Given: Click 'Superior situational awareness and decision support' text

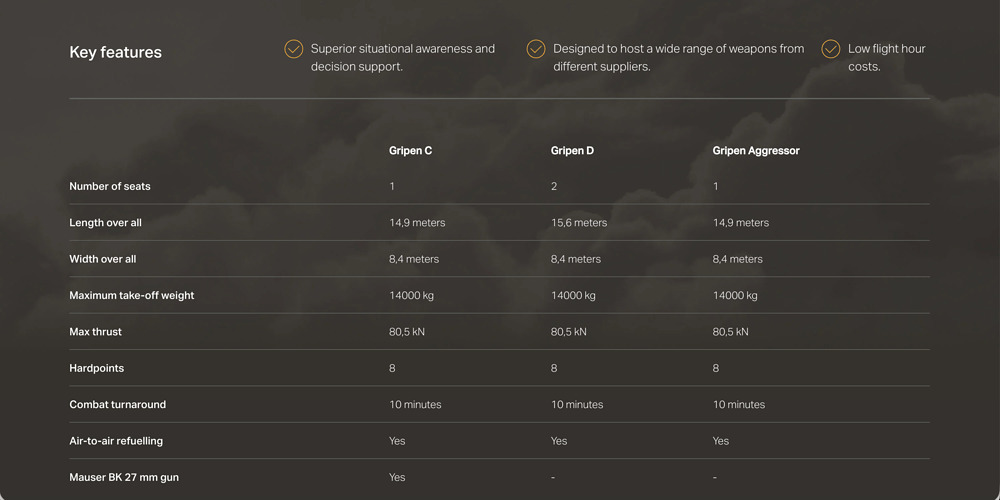Looking at the screenshot, I should (x=402, y=57).
